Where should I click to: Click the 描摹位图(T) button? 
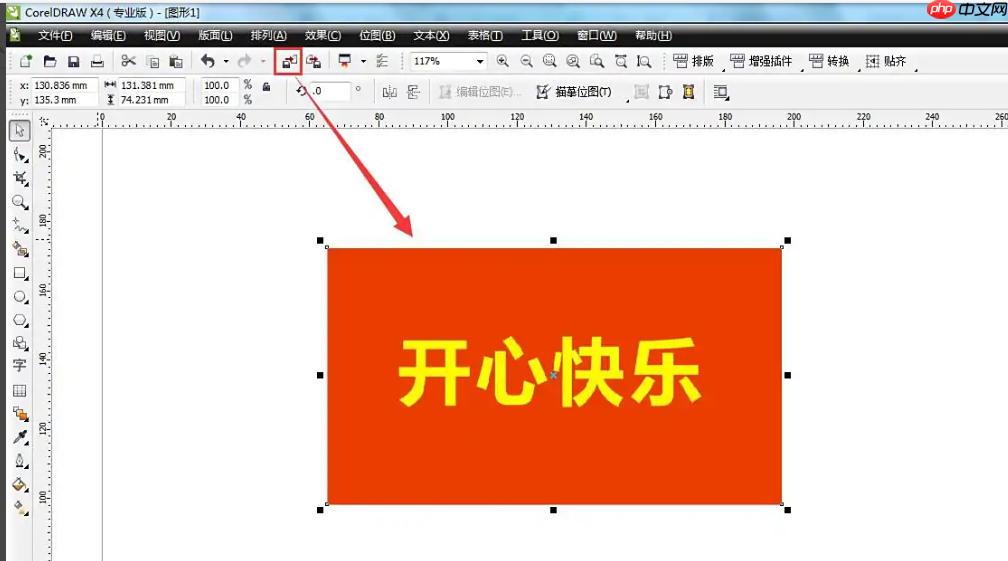click(x=573, y=92)
